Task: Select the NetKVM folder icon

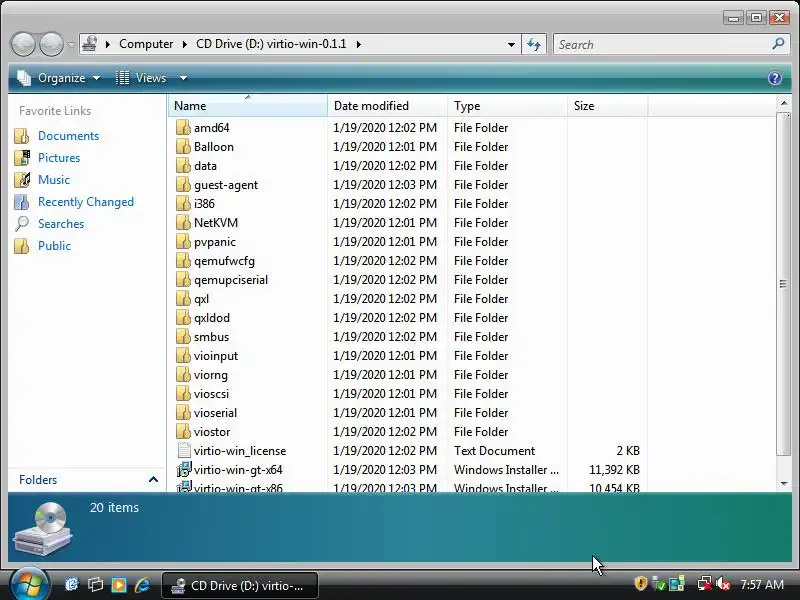Action: [183, 222]
